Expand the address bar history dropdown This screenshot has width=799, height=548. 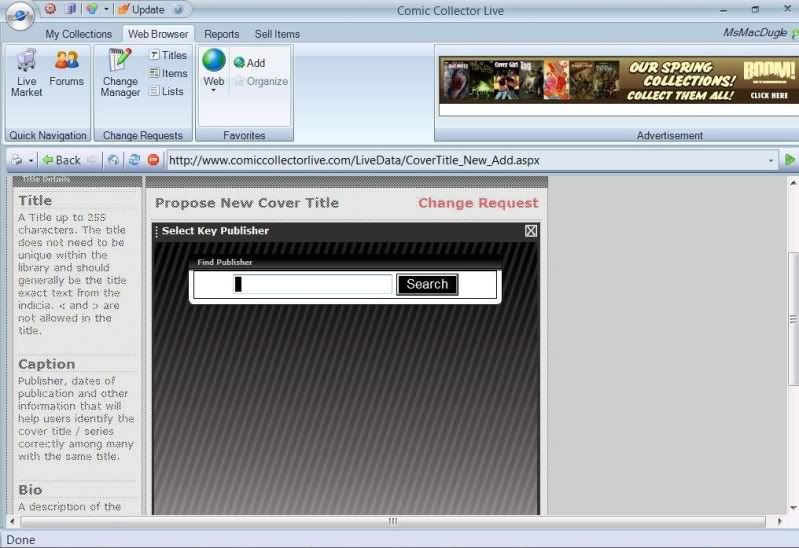[x=771, y=161]
